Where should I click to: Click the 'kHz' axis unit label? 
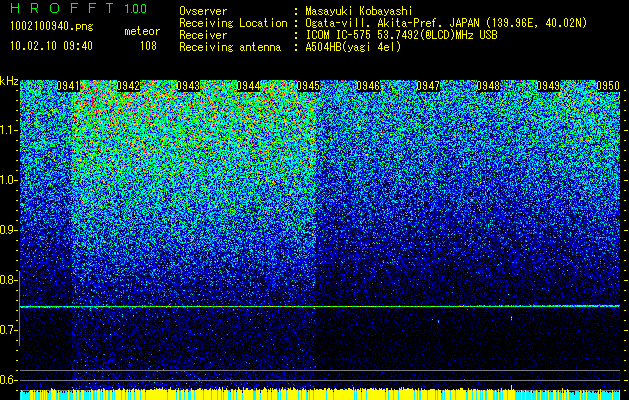tap(9, 81)
